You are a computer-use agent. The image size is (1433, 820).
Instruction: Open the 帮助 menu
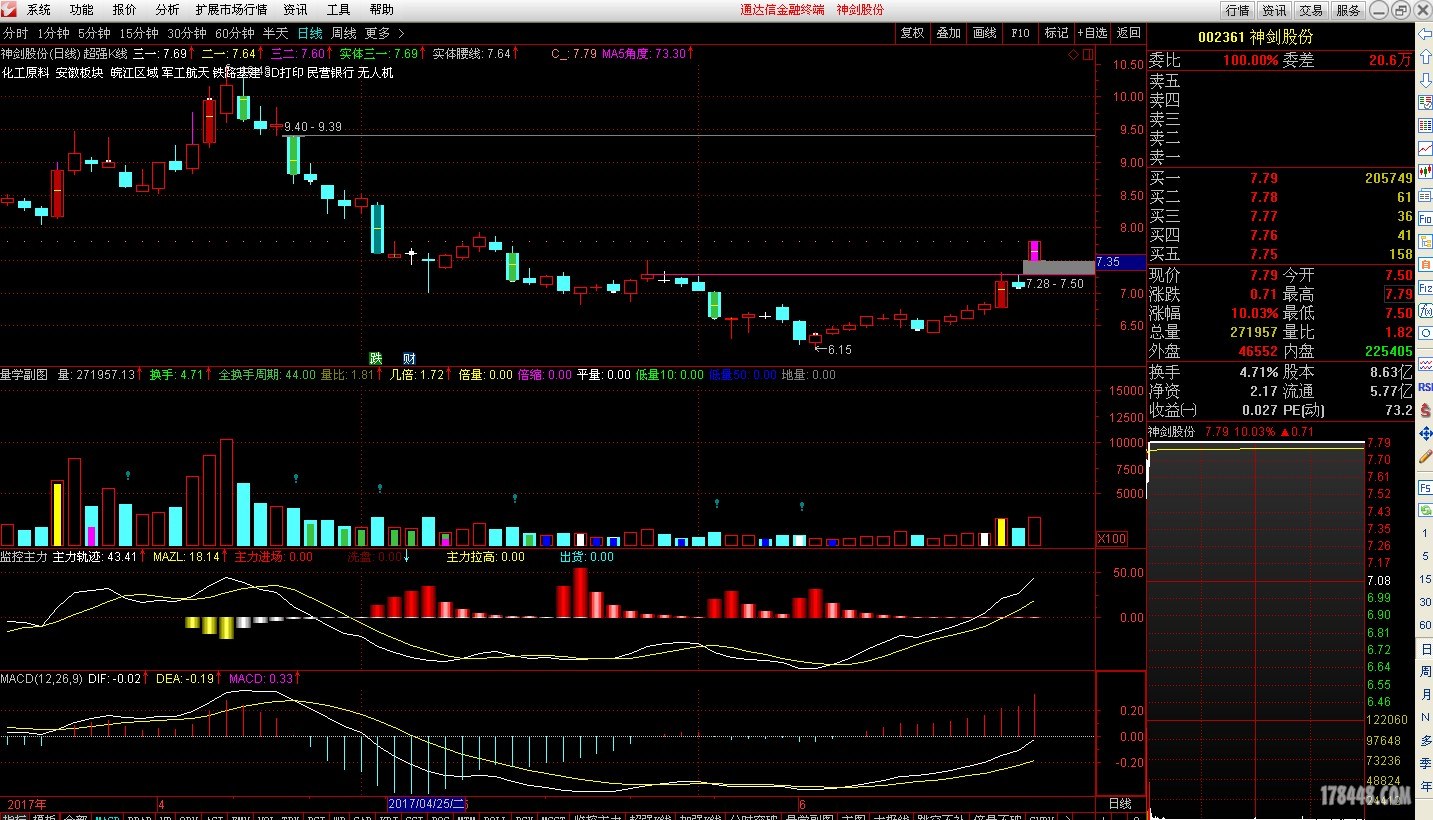tap(381, 10)
